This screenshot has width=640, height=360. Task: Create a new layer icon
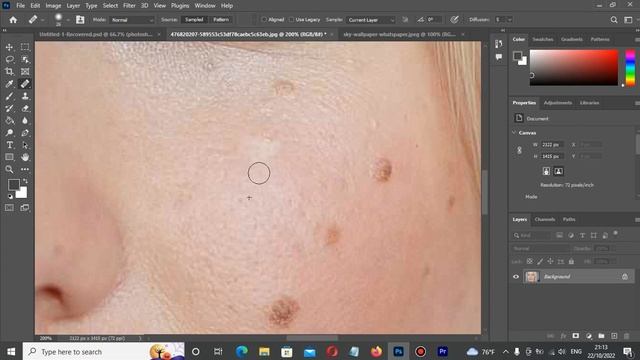tap(614, 336)
